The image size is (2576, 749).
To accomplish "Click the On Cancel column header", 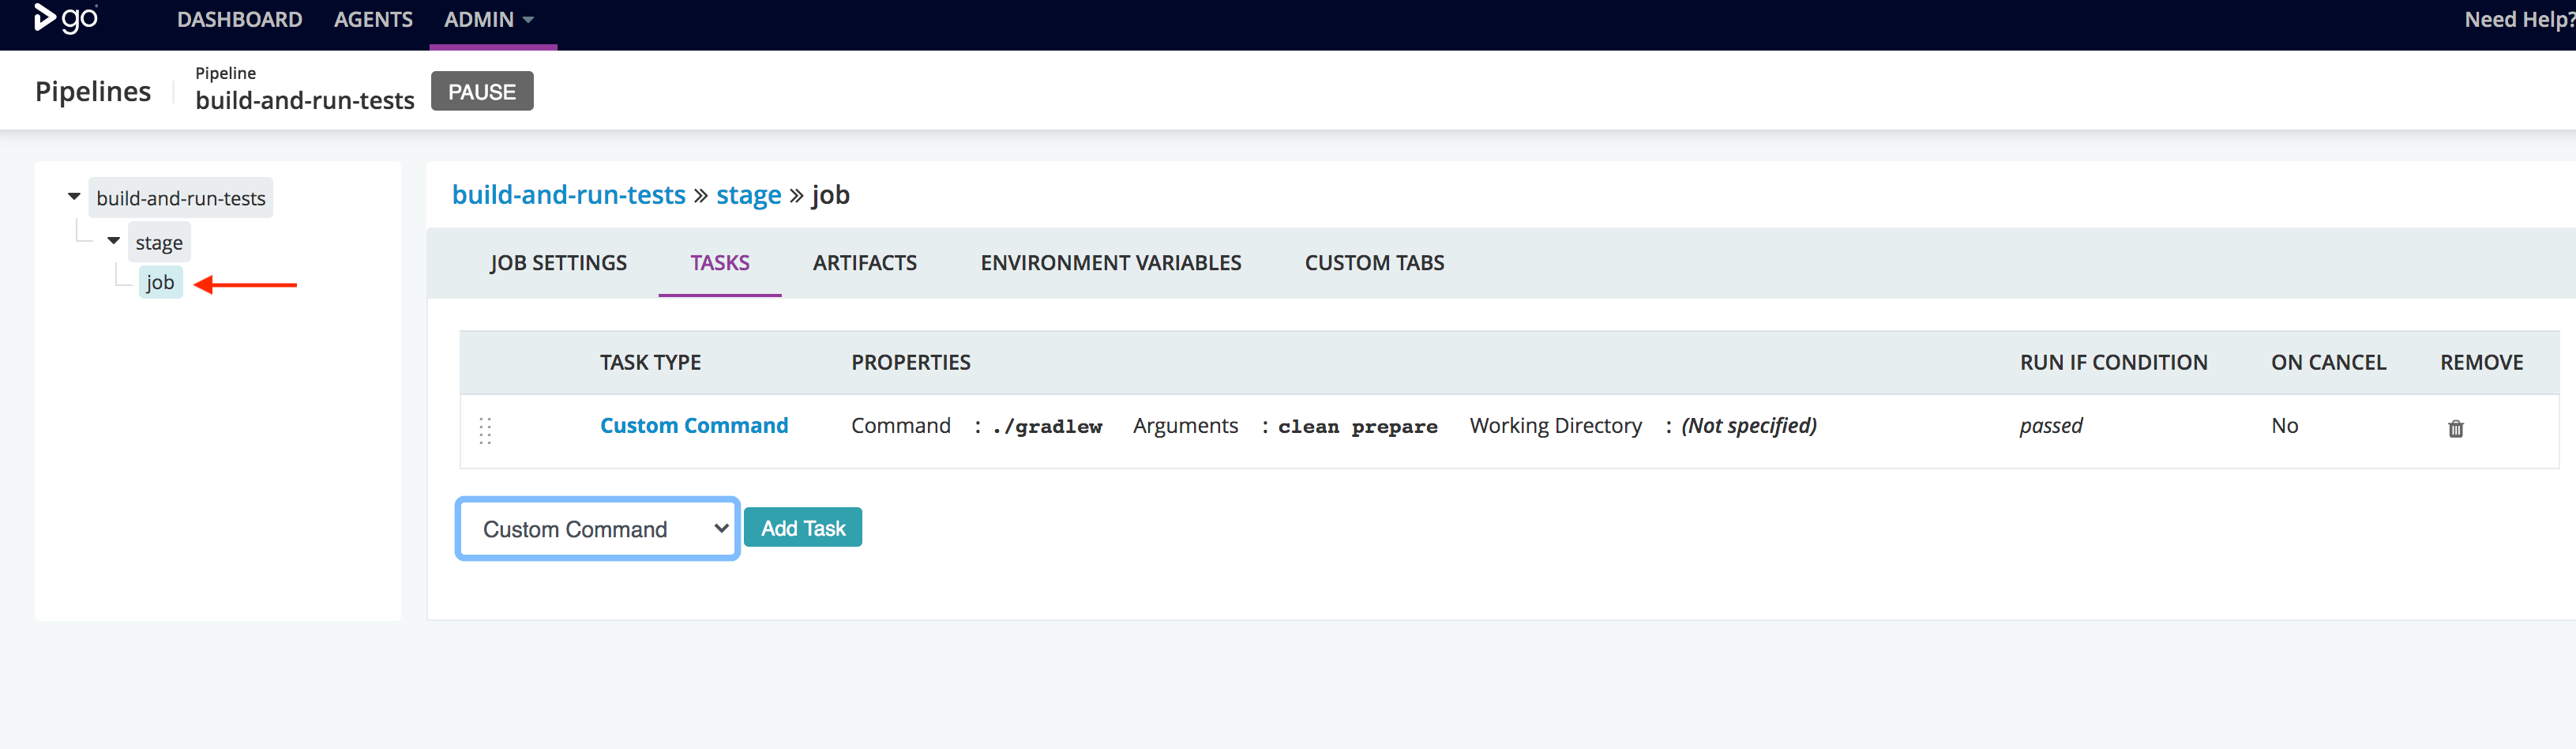I will [2328, 362].
